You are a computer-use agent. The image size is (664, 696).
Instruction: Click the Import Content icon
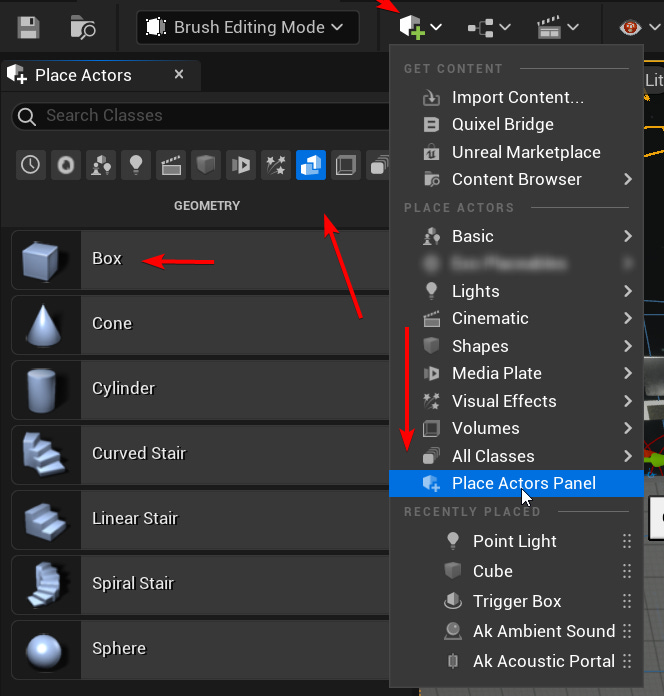[x=431, y=97]
